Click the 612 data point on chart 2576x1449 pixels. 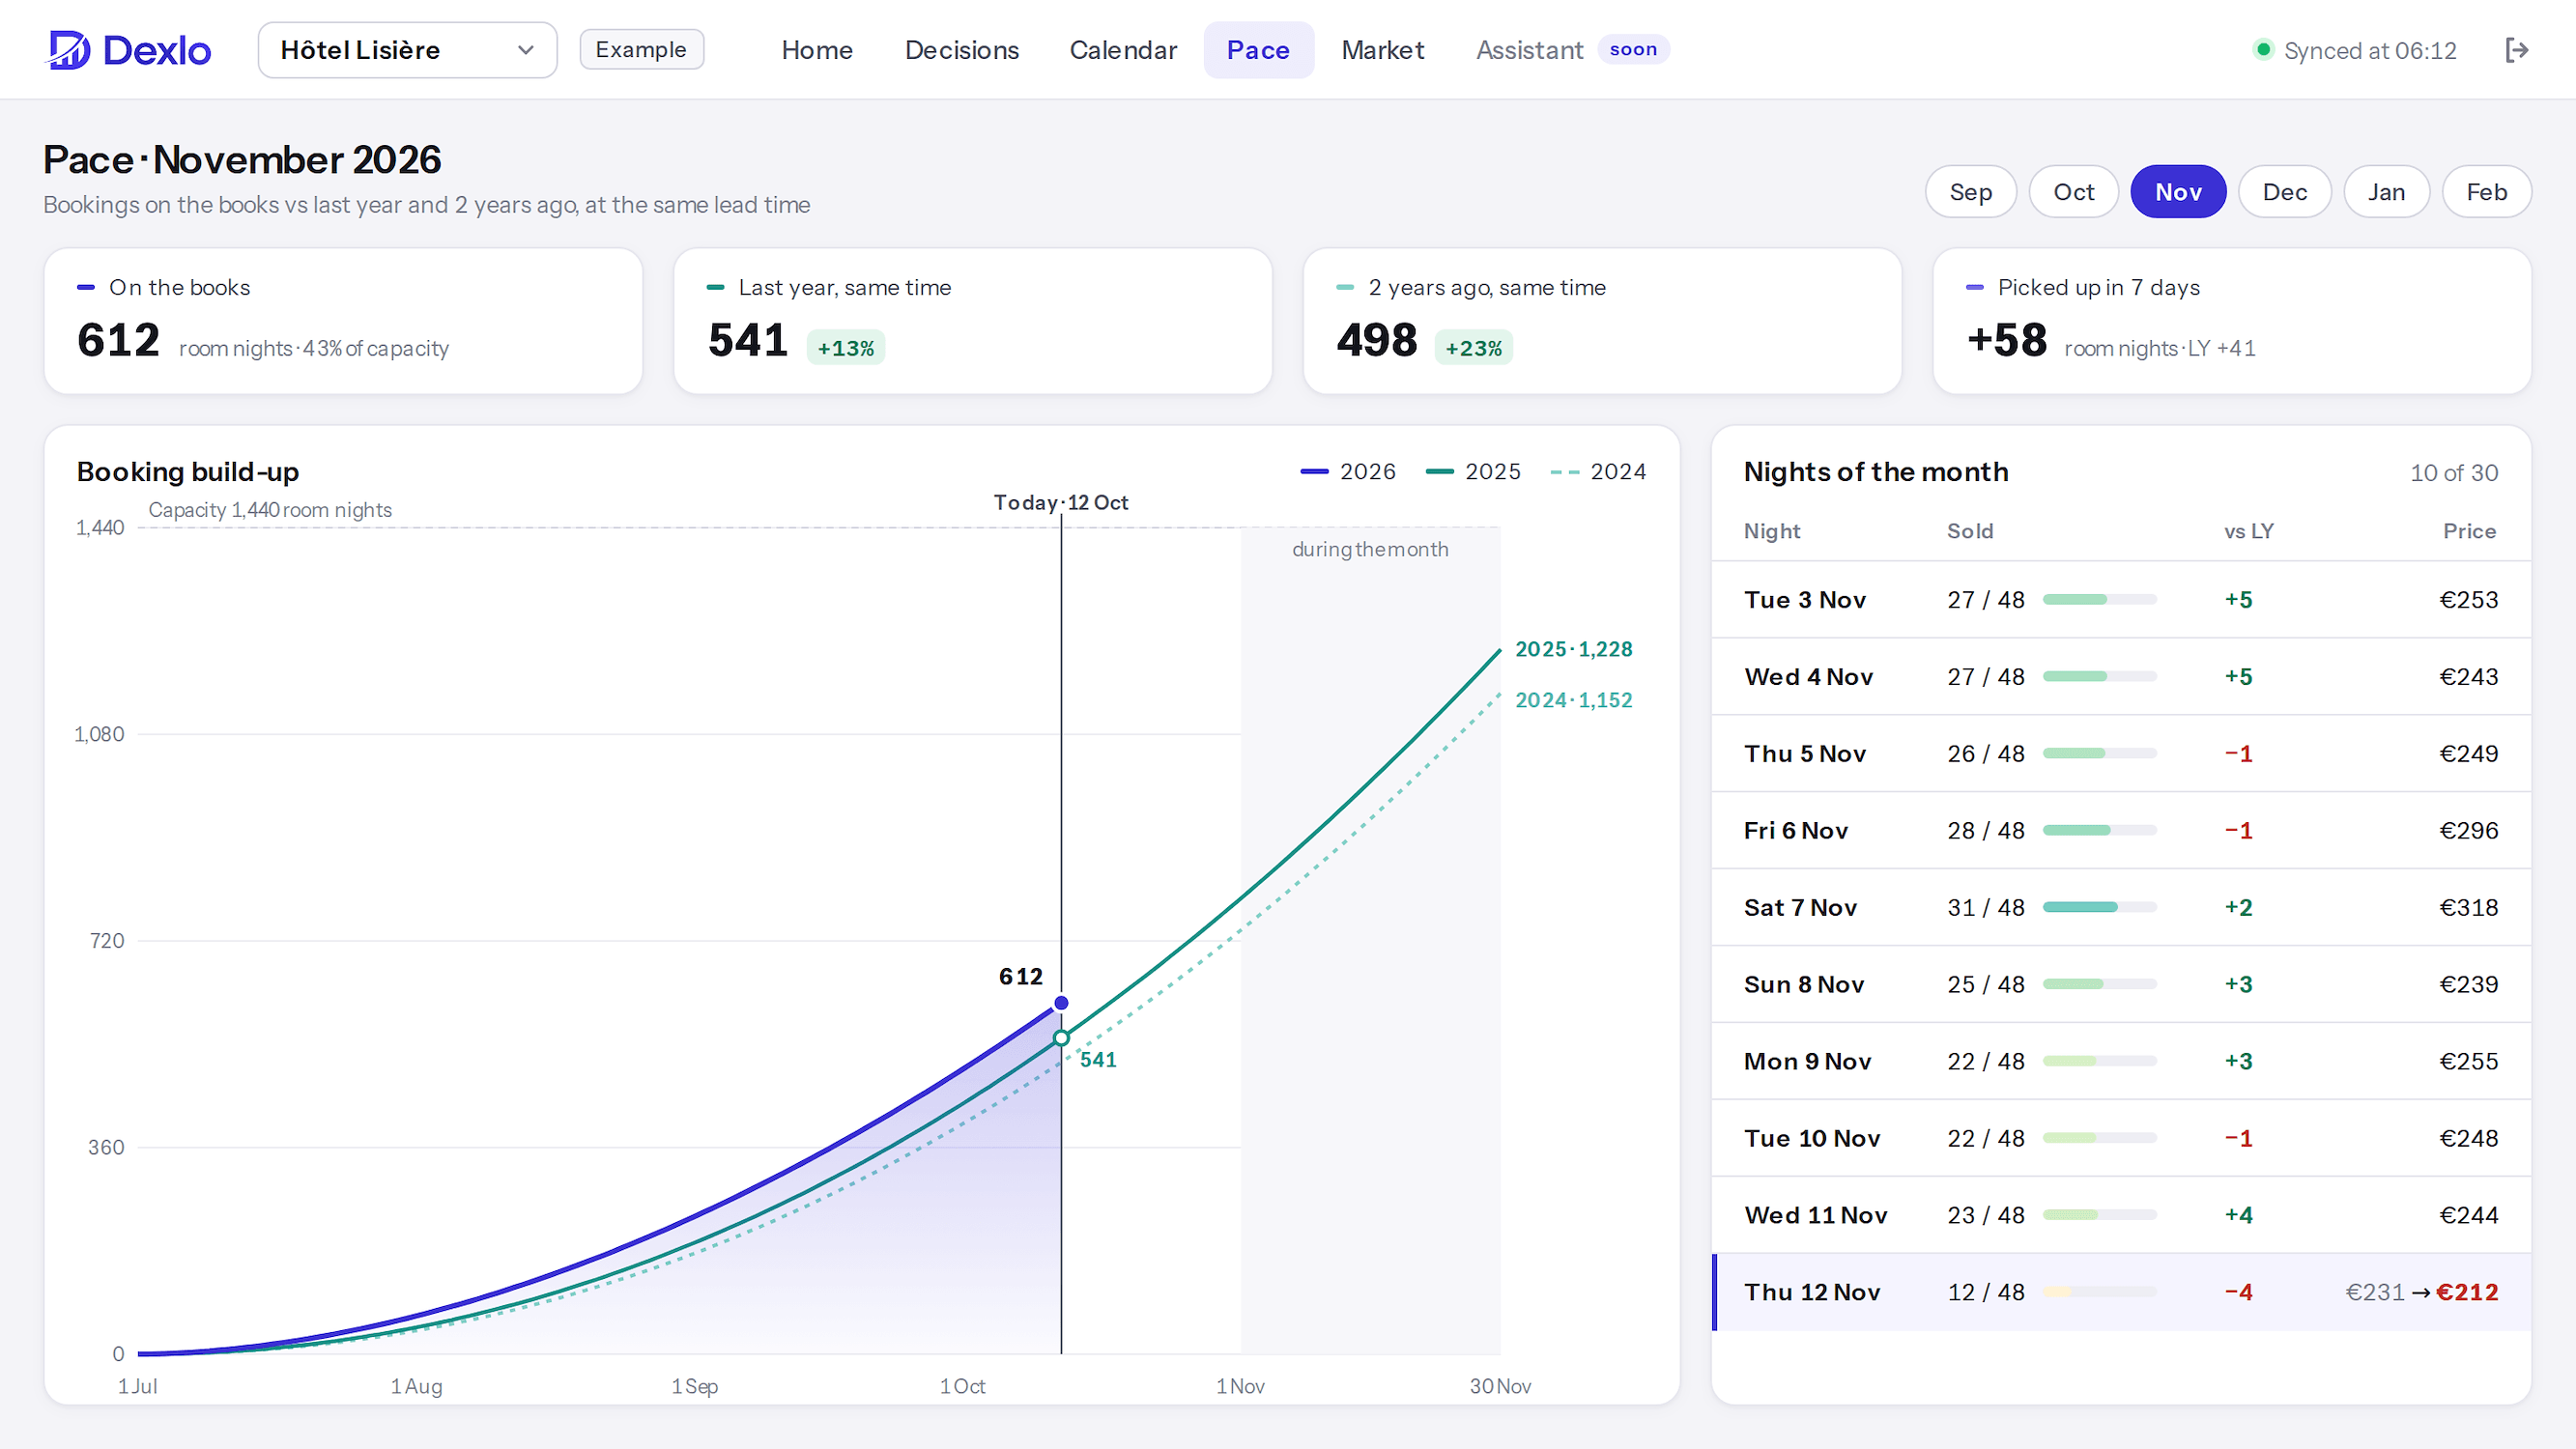1061,1002
